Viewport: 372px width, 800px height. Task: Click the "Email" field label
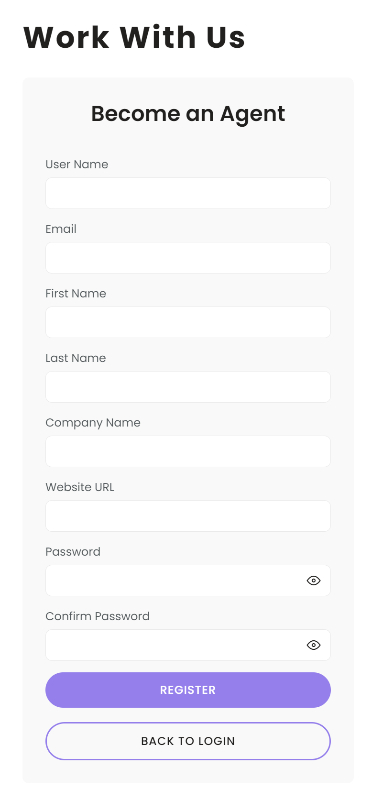click(x=61, y=229)
